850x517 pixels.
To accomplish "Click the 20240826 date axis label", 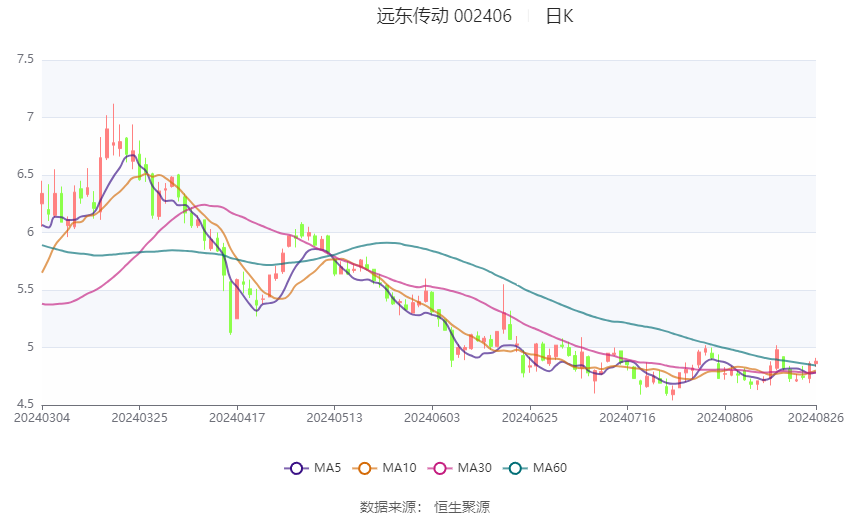I will [816, 418].
